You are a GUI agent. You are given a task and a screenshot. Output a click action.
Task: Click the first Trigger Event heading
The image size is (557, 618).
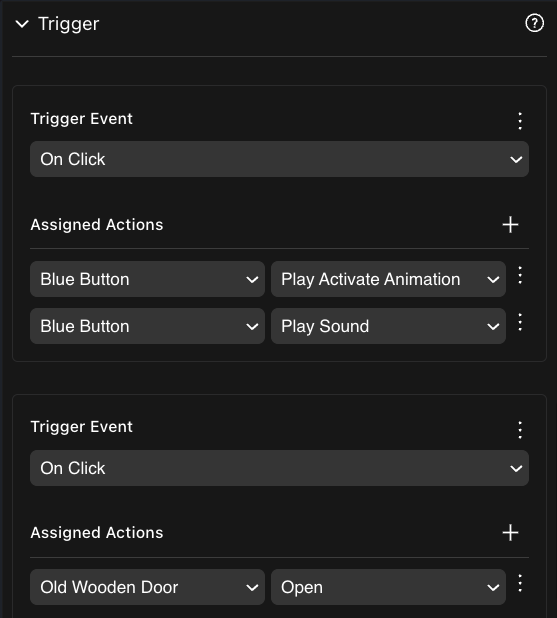(x=82, y=119)
